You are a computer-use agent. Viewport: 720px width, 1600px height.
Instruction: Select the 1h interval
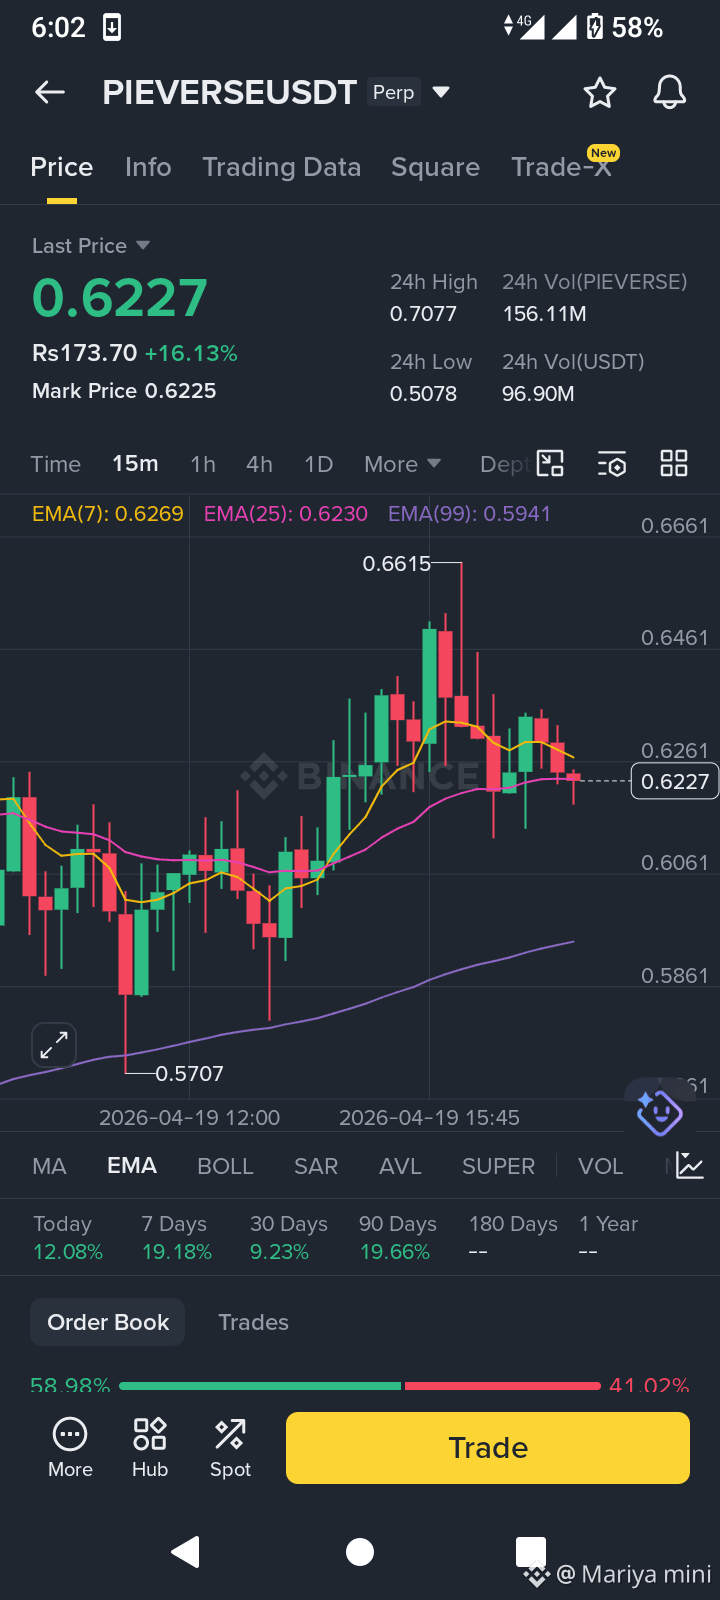(x=203, y=464)
